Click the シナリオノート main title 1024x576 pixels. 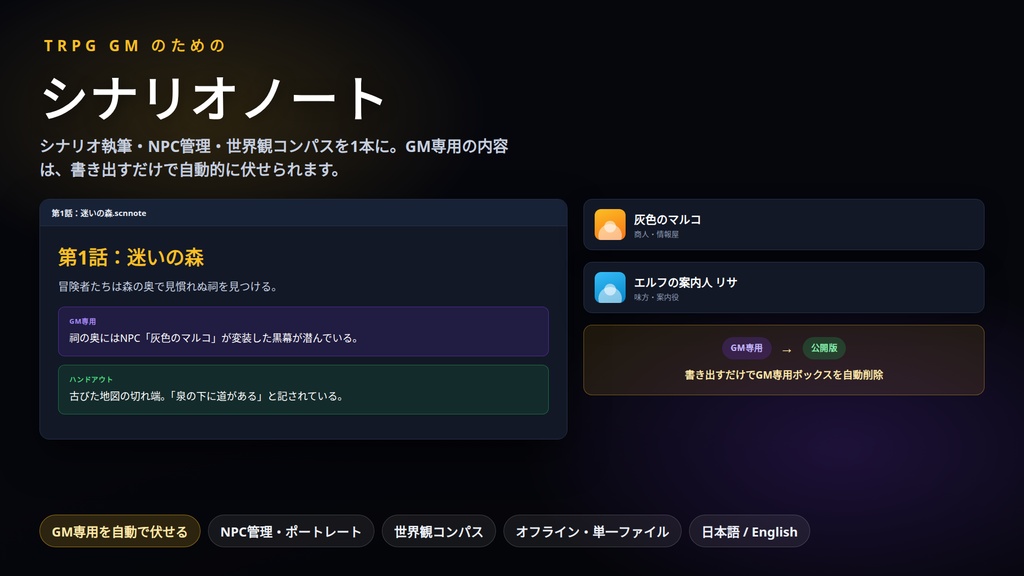(x=212, y=98)
